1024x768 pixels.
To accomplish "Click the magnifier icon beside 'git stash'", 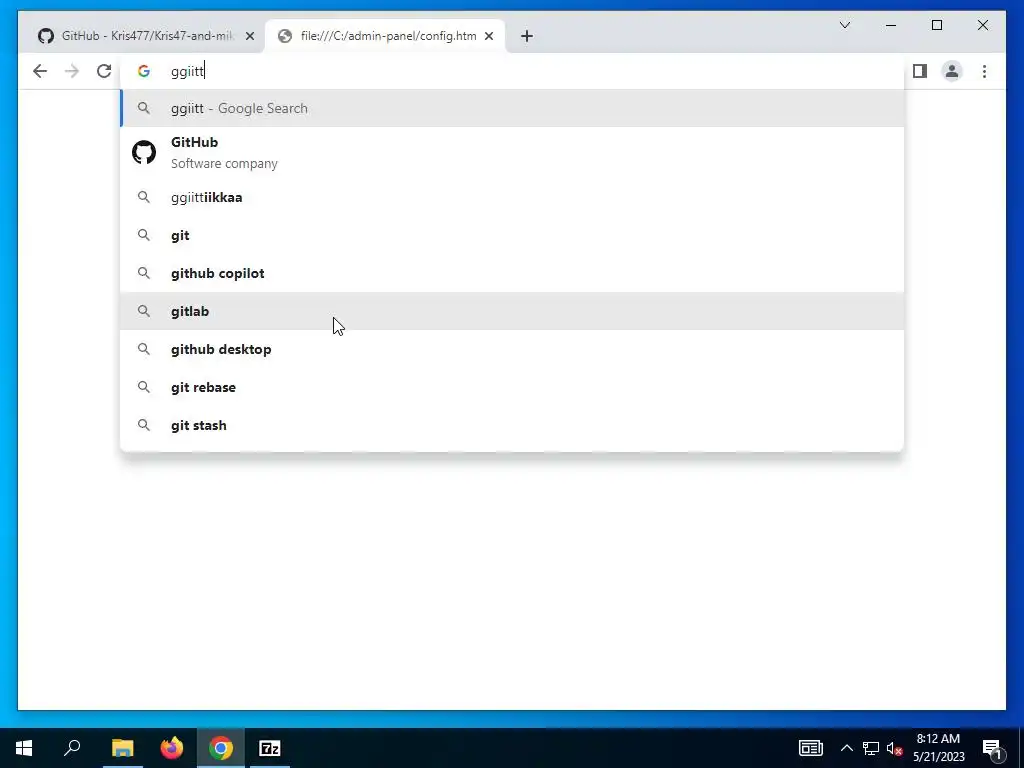I will [x=144, y=425].
